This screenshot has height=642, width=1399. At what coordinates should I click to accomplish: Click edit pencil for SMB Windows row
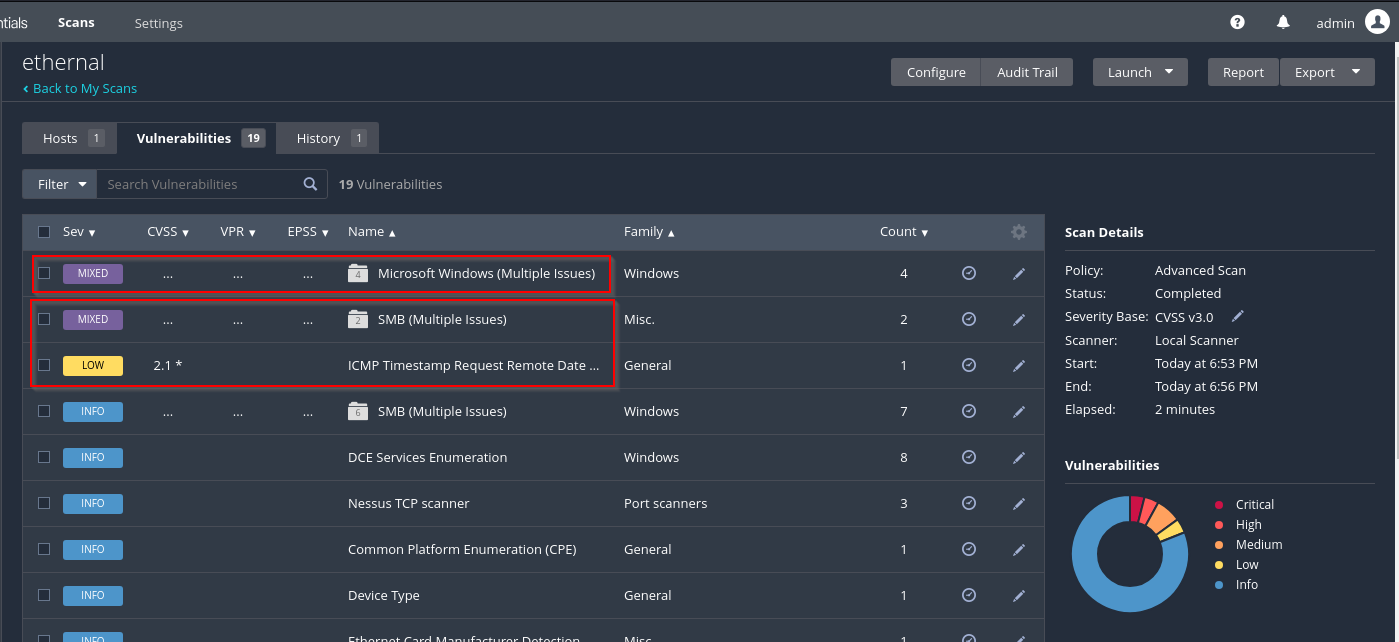[1019, 411]
